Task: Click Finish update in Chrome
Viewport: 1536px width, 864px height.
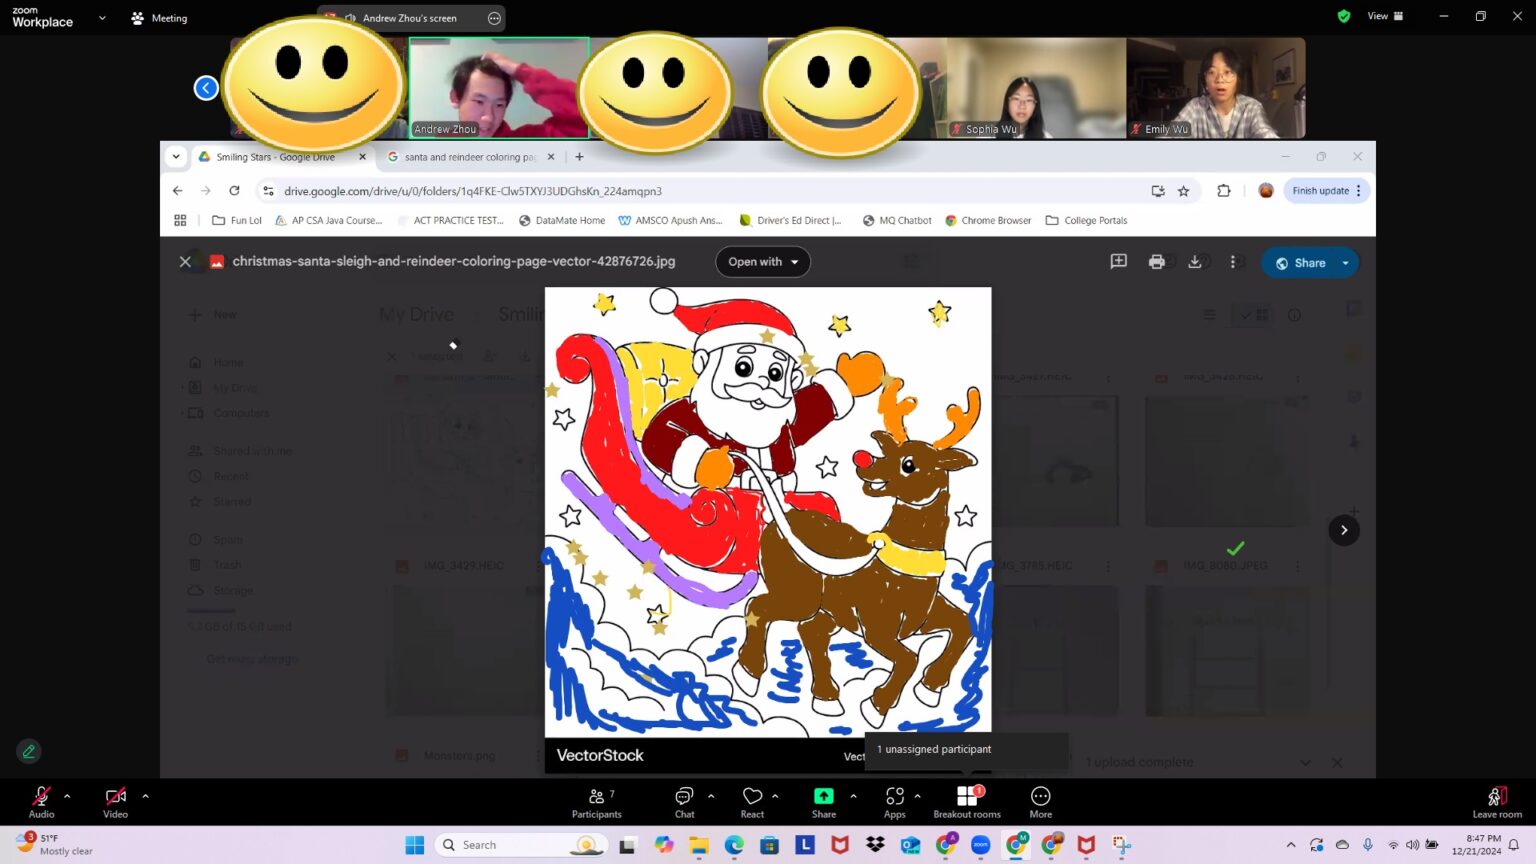Action: pyautogui.click(x=1327, y=191)
